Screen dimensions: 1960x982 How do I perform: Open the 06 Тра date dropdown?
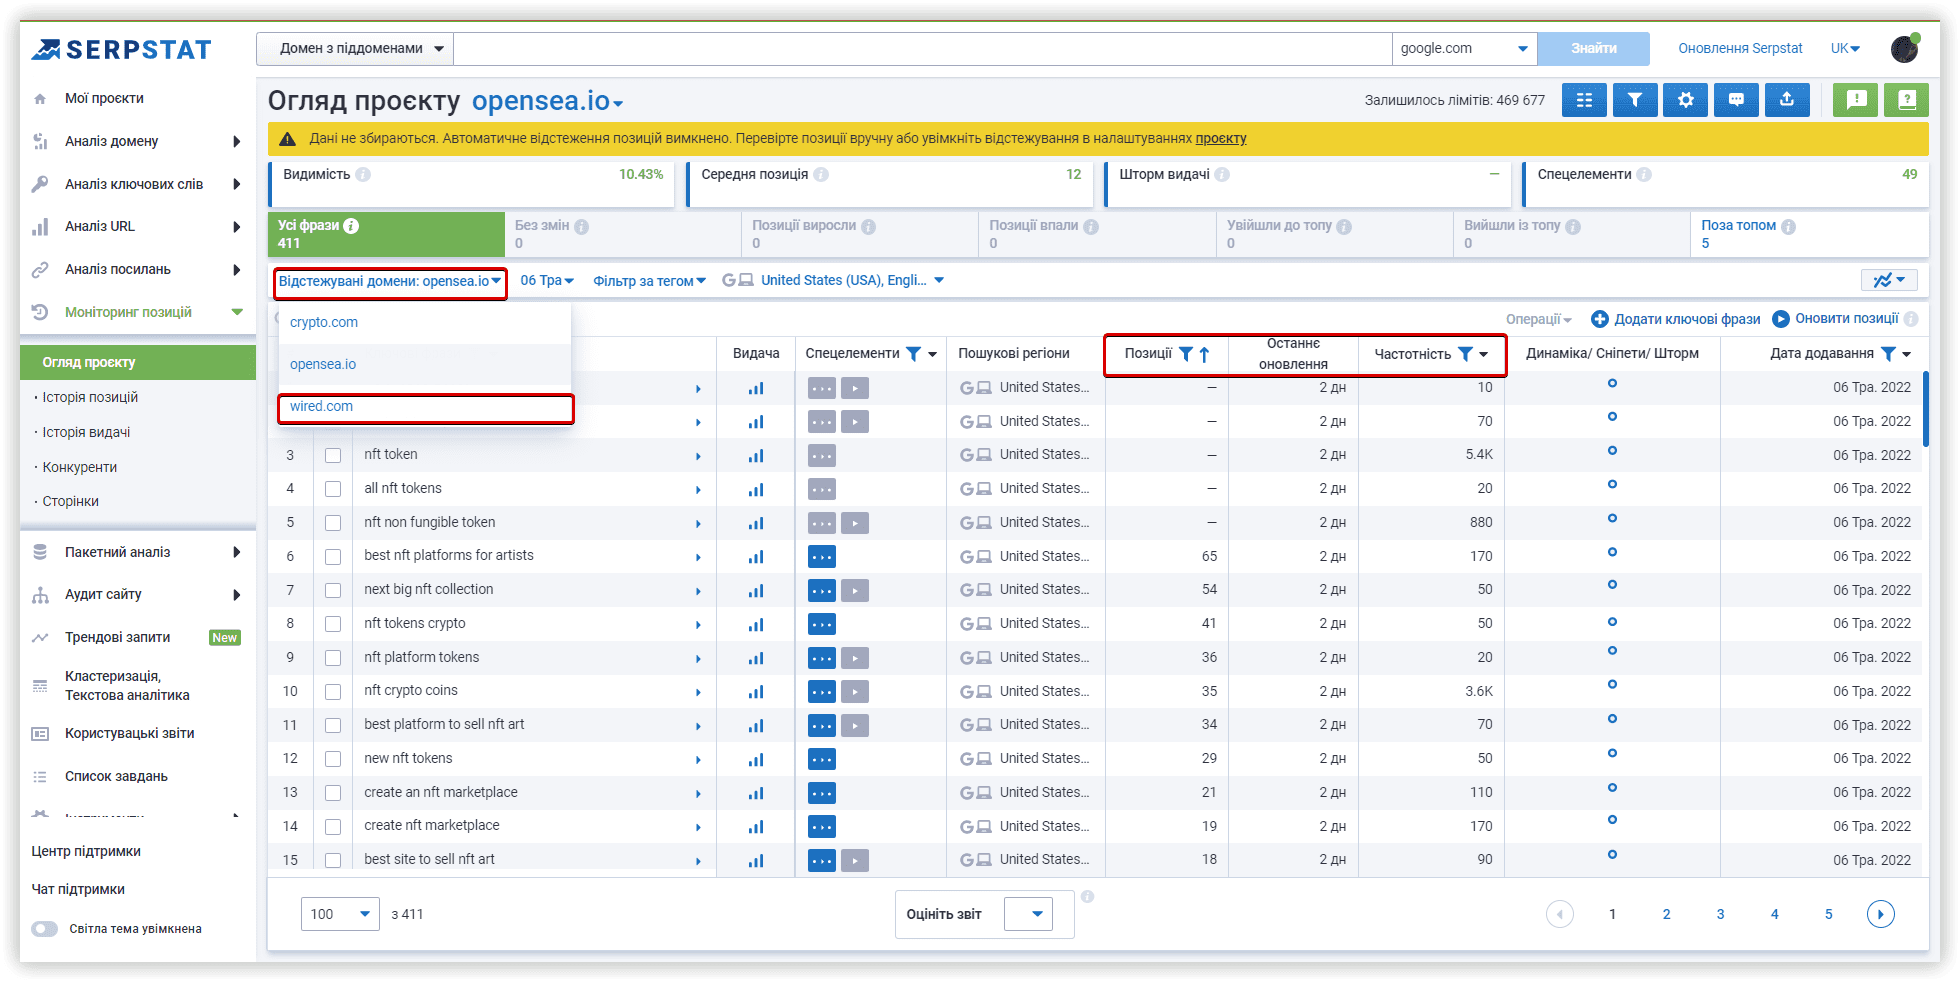547,281
